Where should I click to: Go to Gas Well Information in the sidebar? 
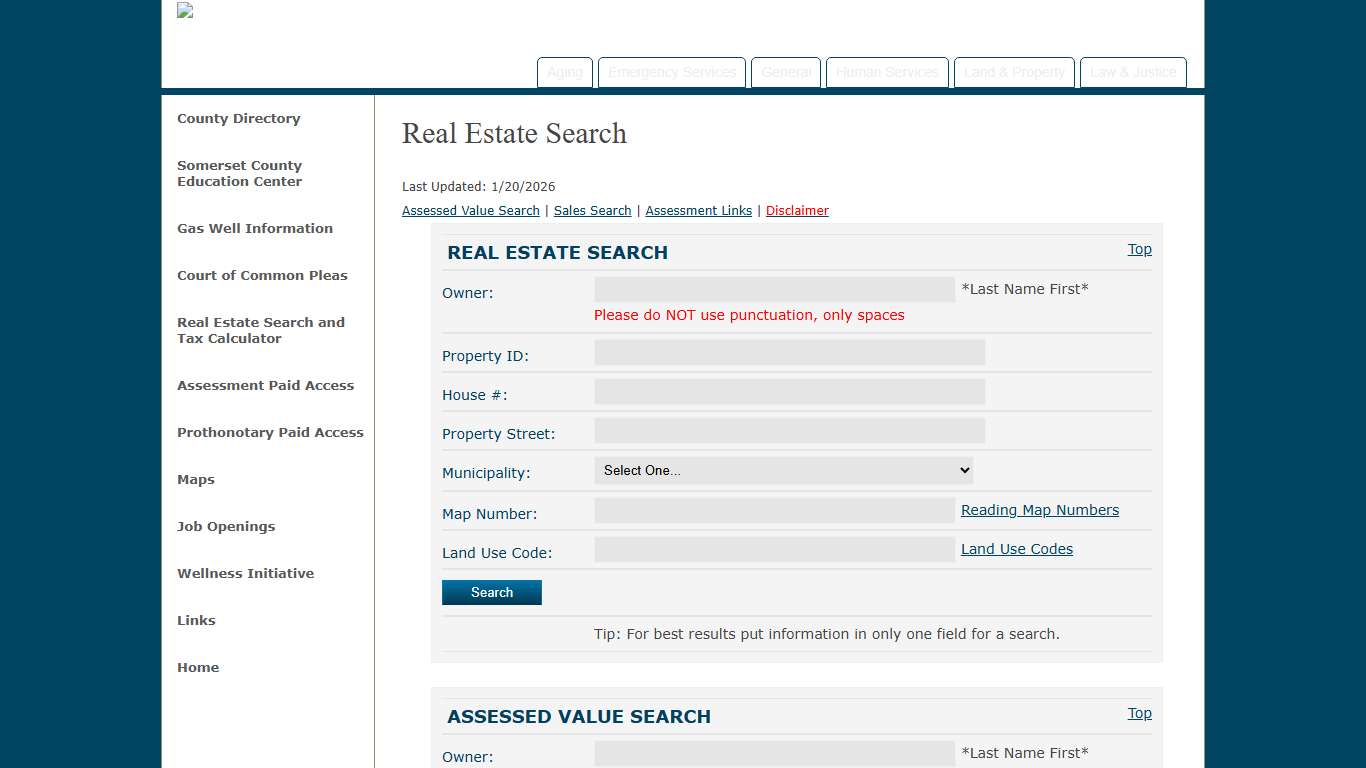255,229
